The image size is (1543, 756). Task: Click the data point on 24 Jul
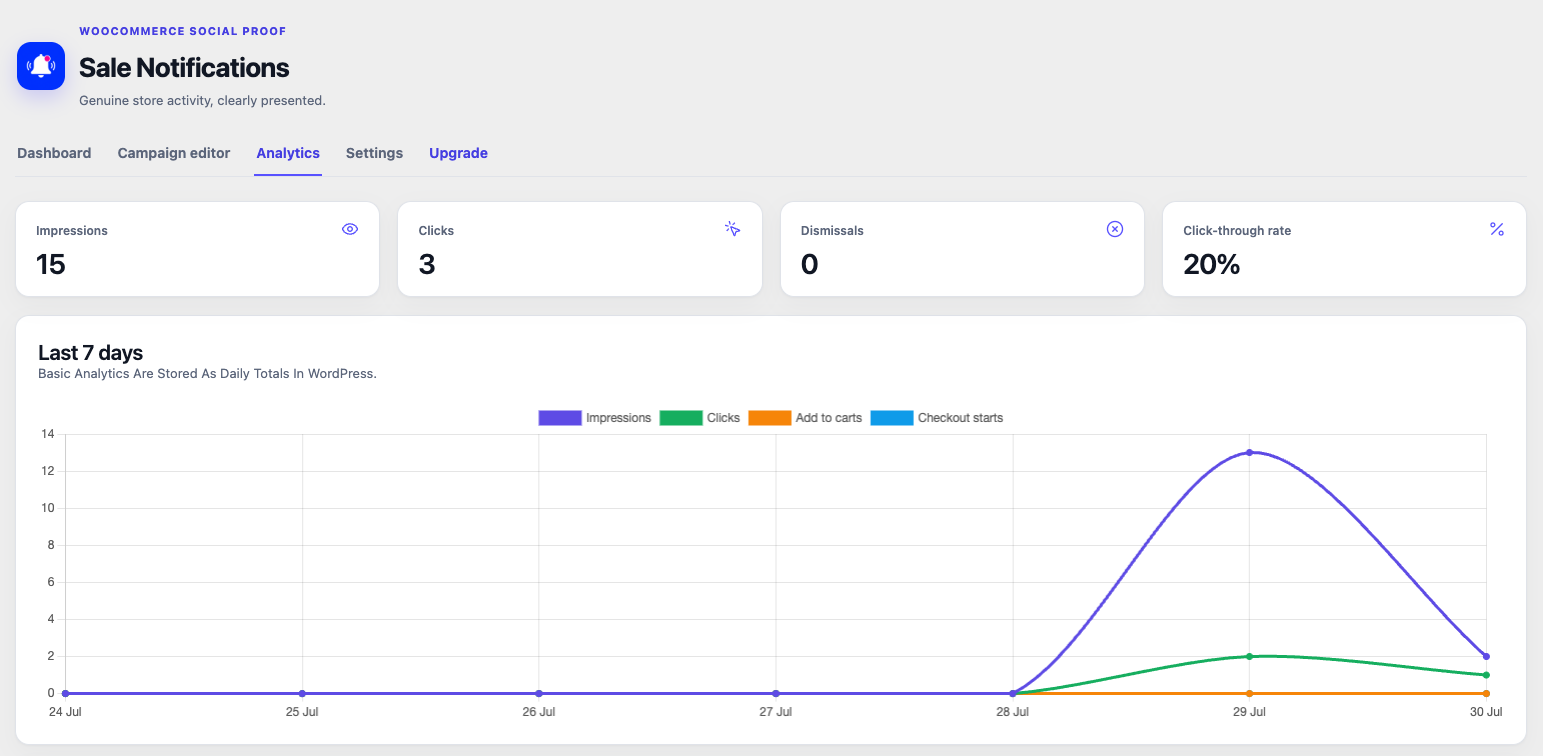(x=65, y=693)
